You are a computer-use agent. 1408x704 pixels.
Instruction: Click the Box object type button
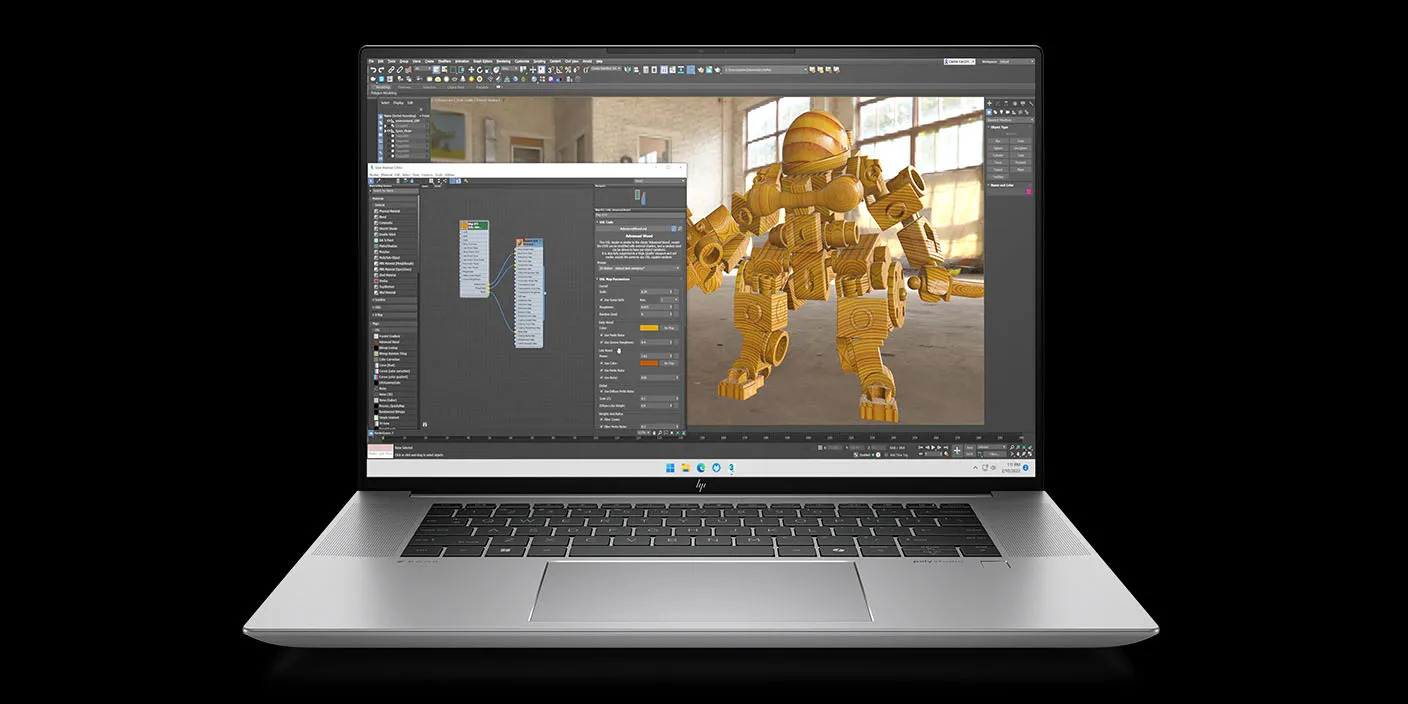(997, 141)
